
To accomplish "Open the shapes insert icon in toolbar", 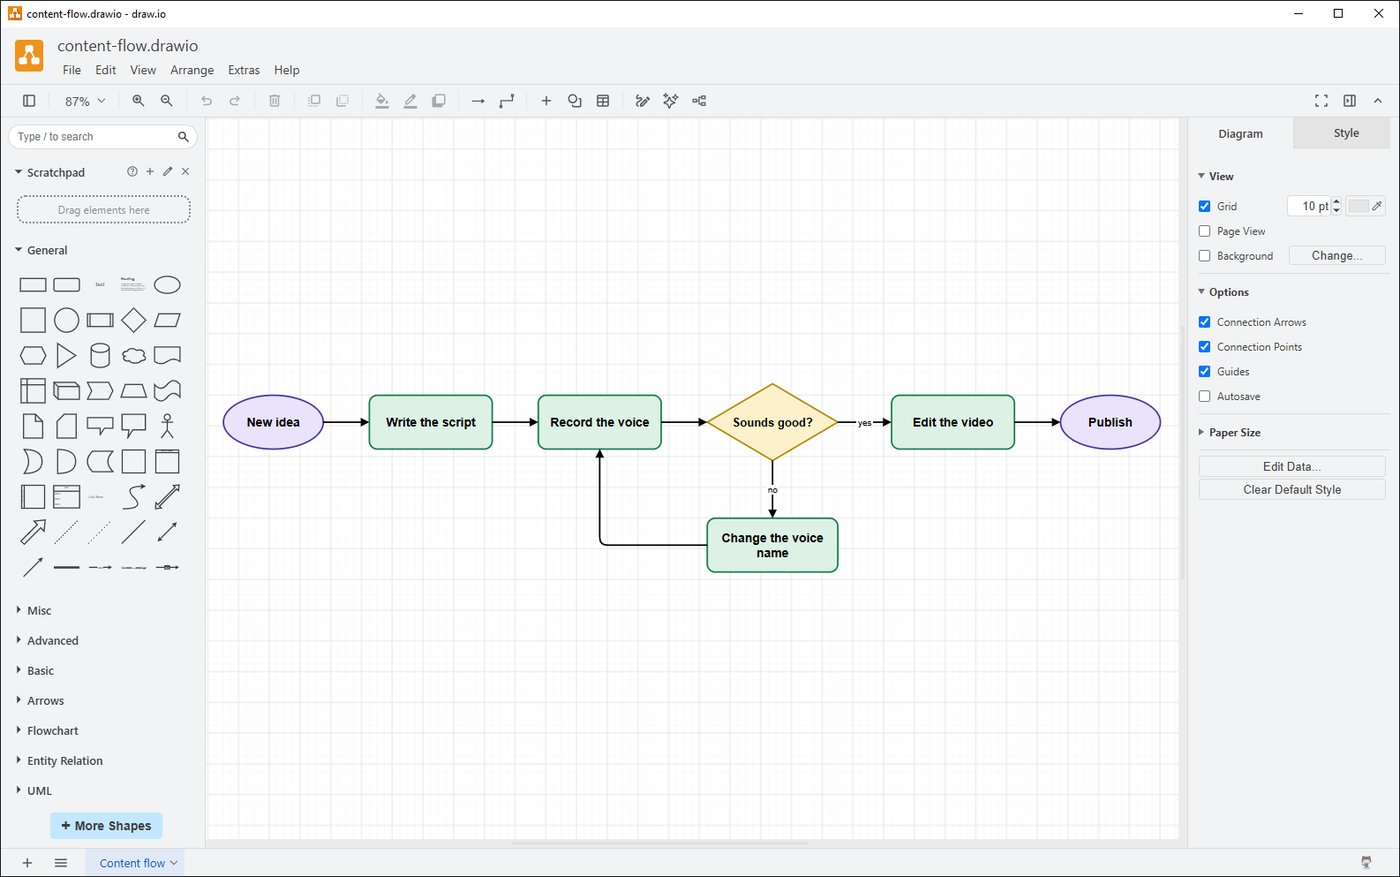I will point(575,101).
